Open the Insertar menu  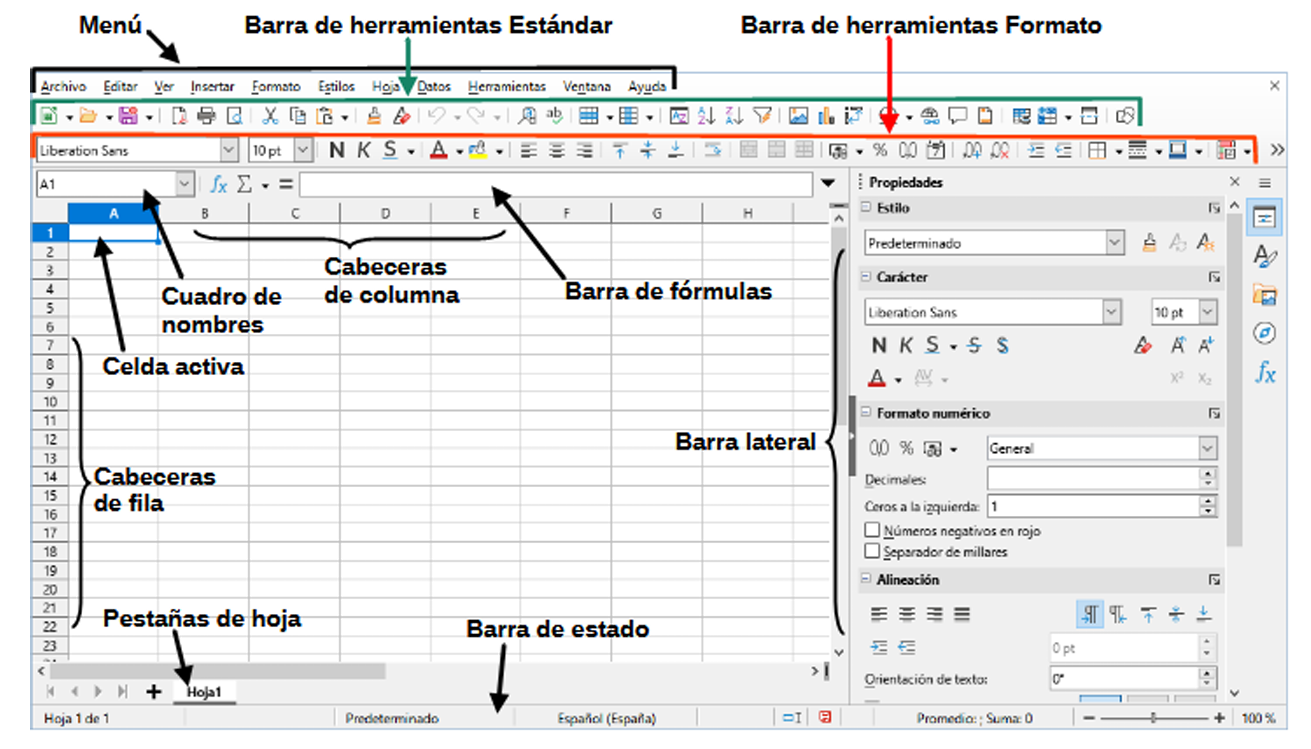(212, 87)
